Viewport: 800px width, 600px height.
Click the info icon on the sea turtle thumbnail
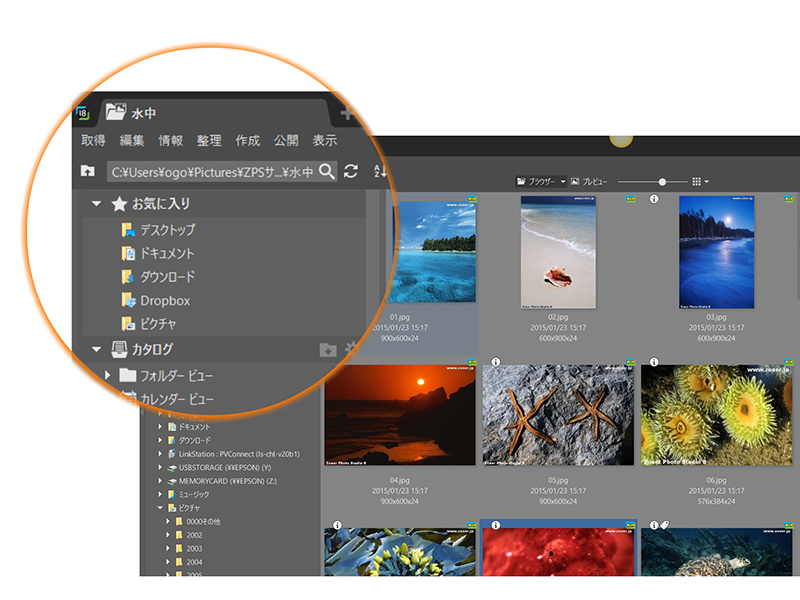click(x=654, y=525)
